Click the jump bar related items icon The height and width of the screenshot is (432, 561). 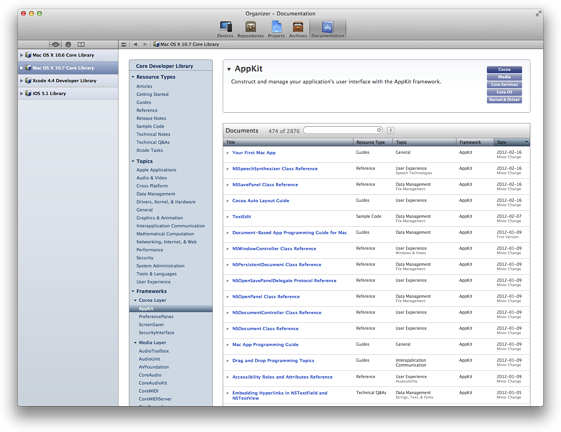124,44
